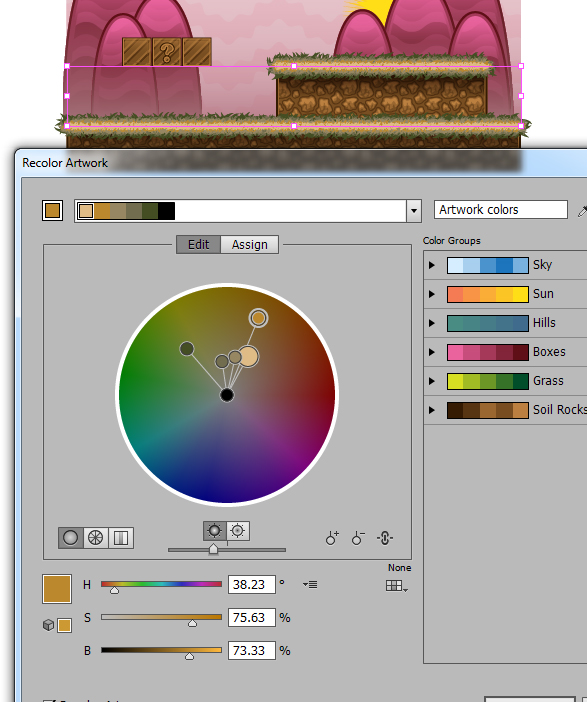Click the S value field 75.63
Image resolution: width=587 pixels, height=702 pixels.
tap(251, 617)
